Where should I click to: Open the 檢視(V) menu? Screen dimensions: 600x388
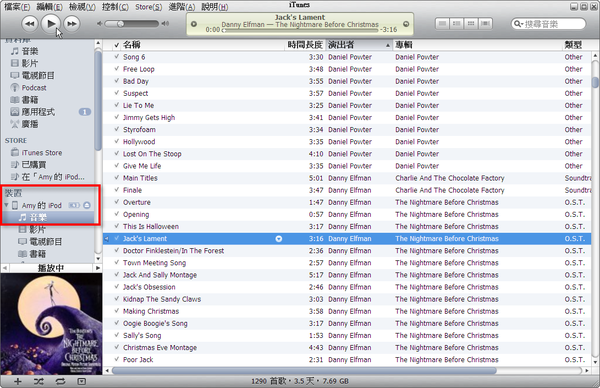tap(82, 7)
